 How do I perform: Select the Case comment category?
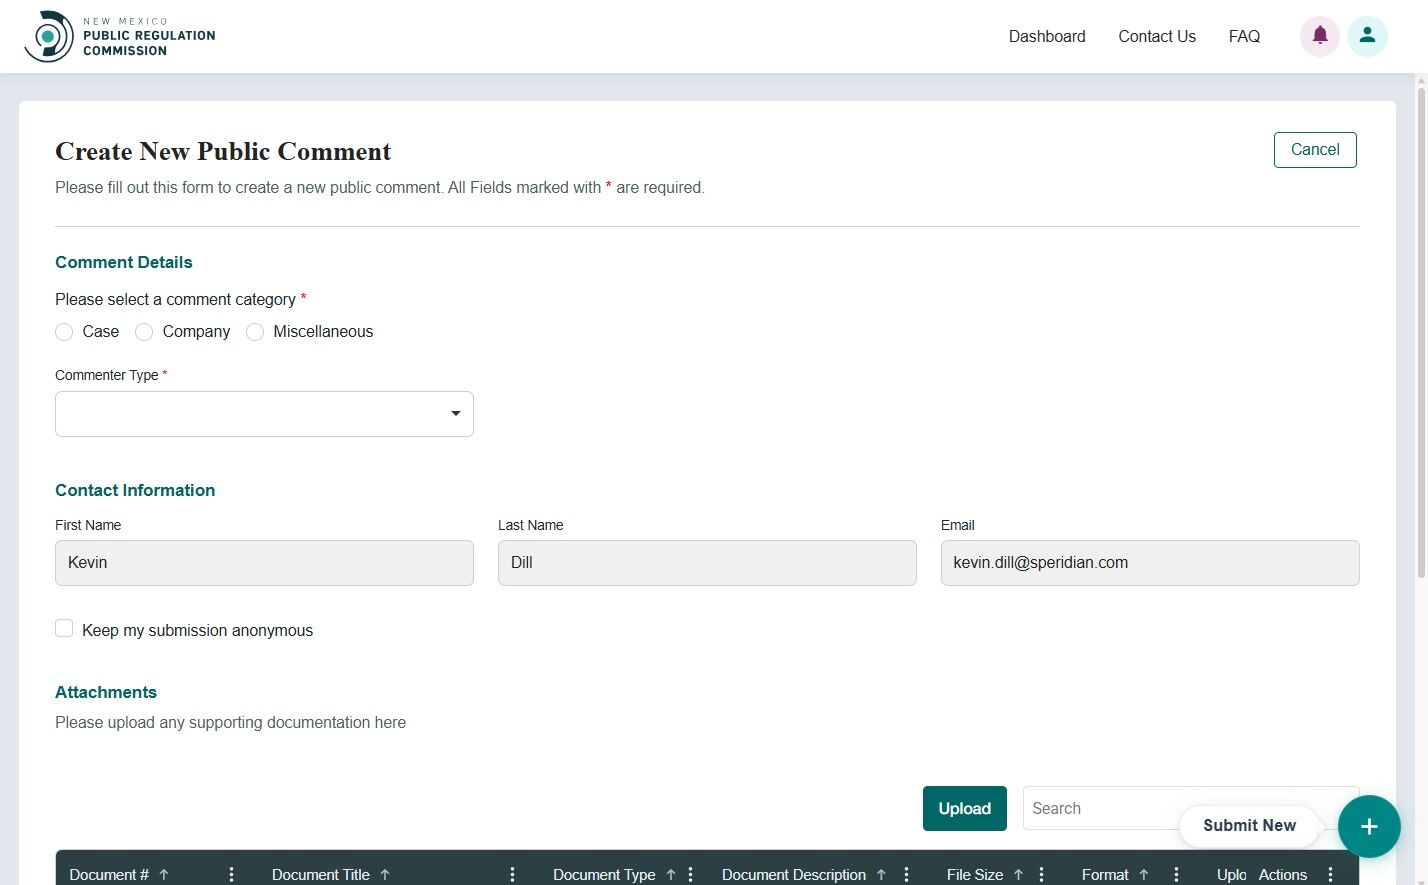pyautogui.click(x=64, y=331)
